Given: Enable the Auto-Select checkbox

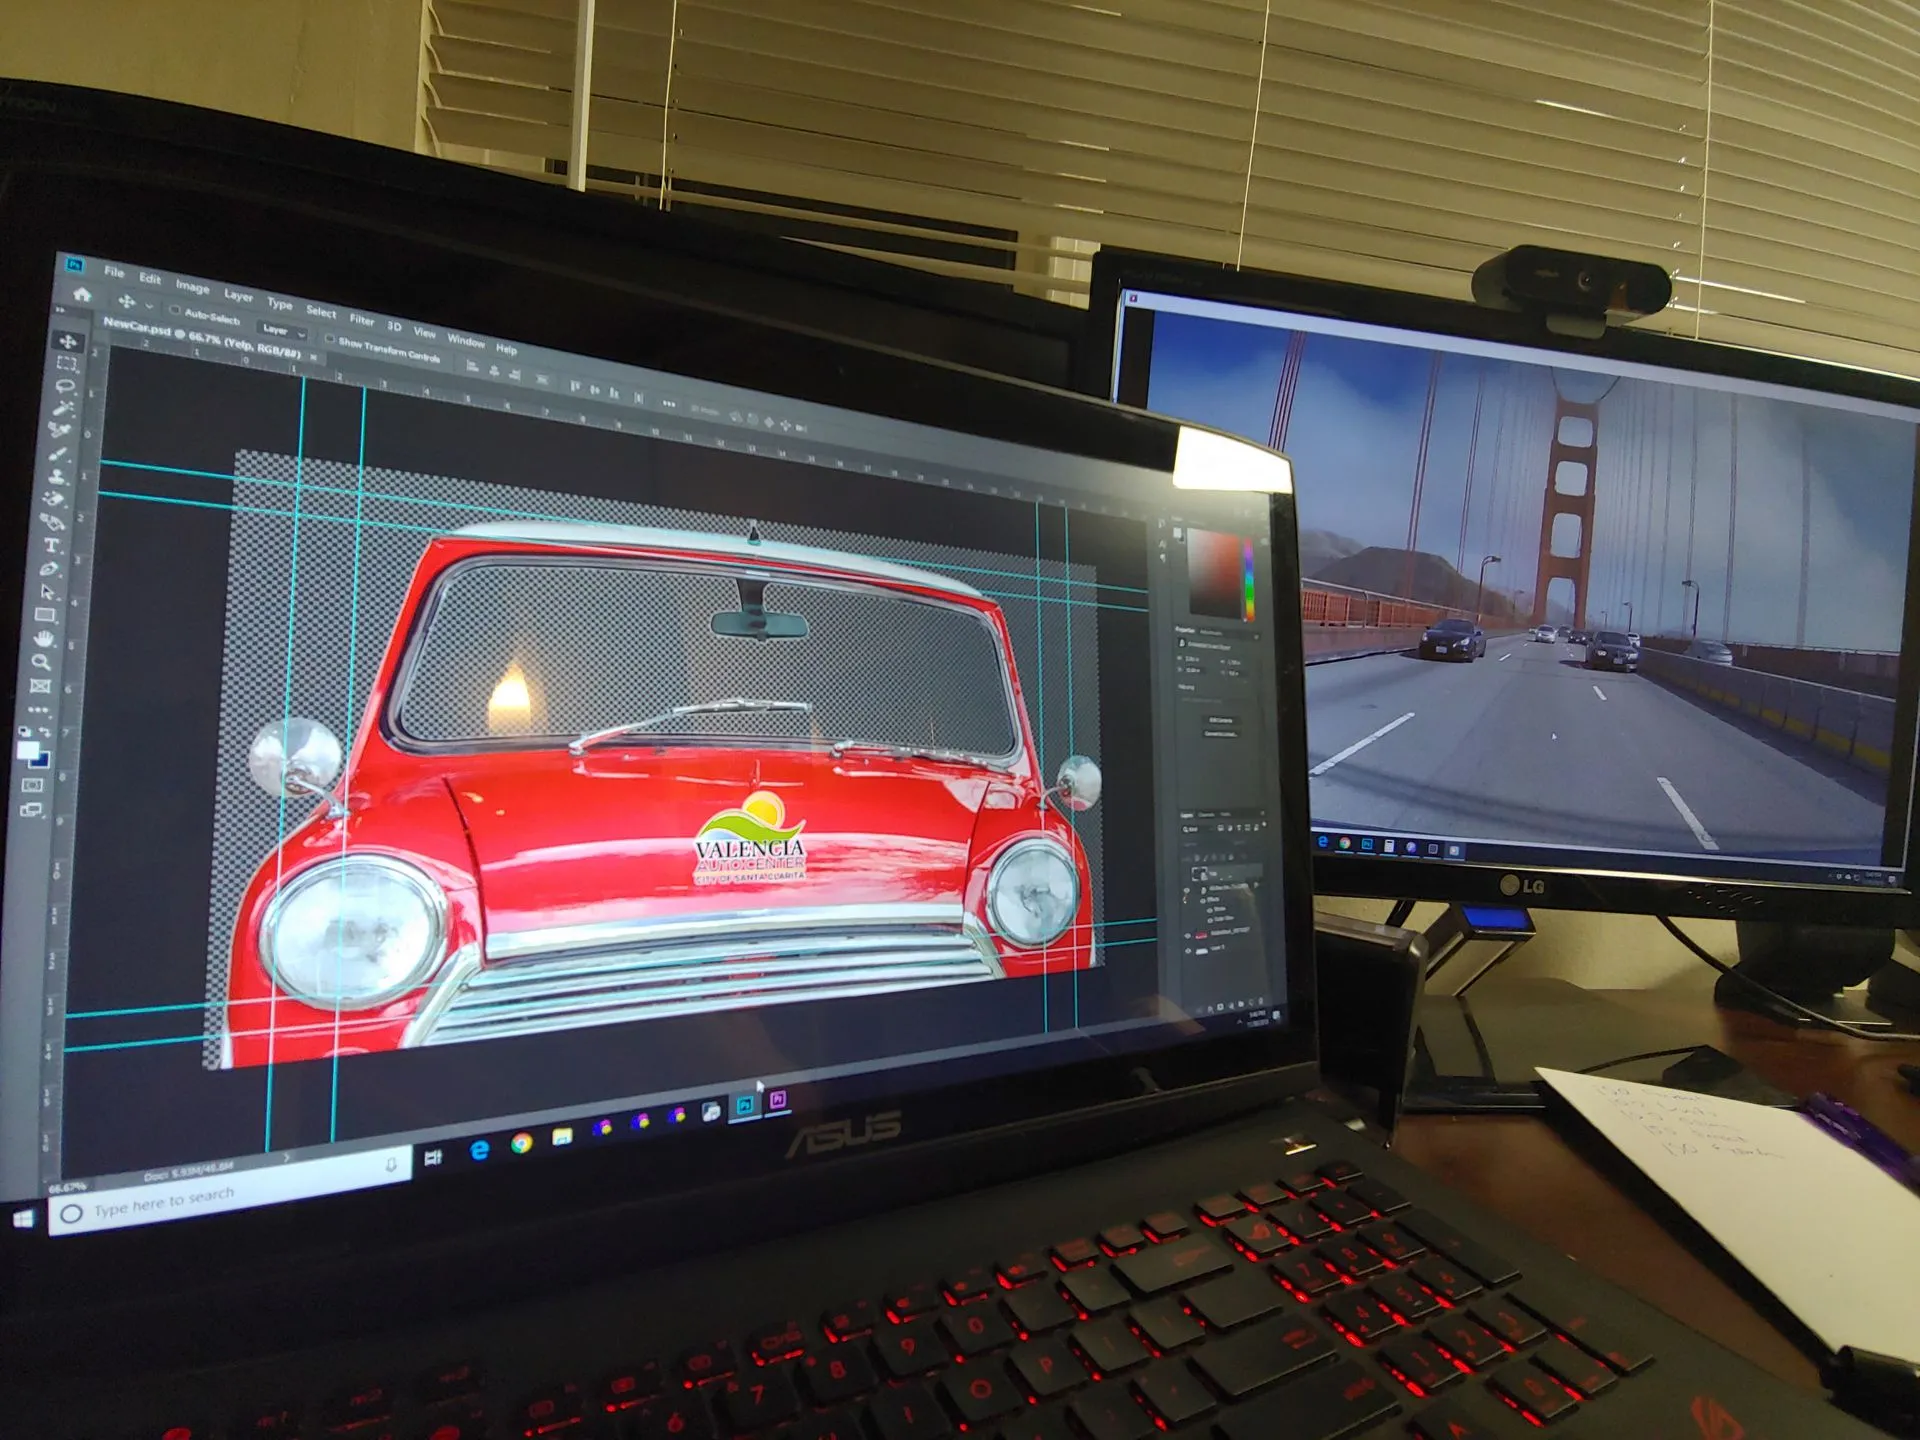Looking at the screenshot, I should (175, 311).
